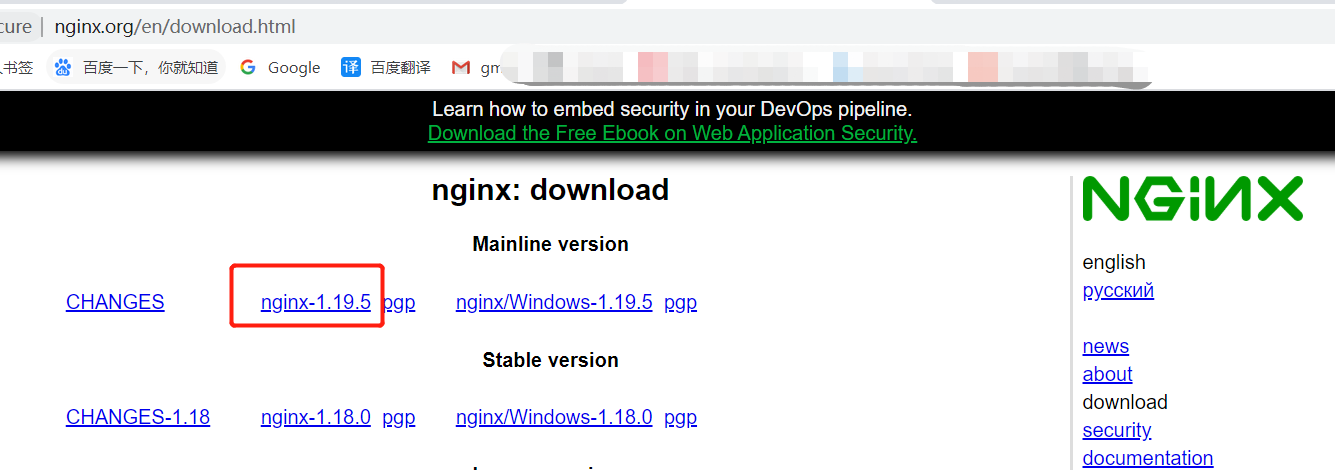Open the Gmail bookmark icon
1335x470 pixels.
tap(461, 67)
